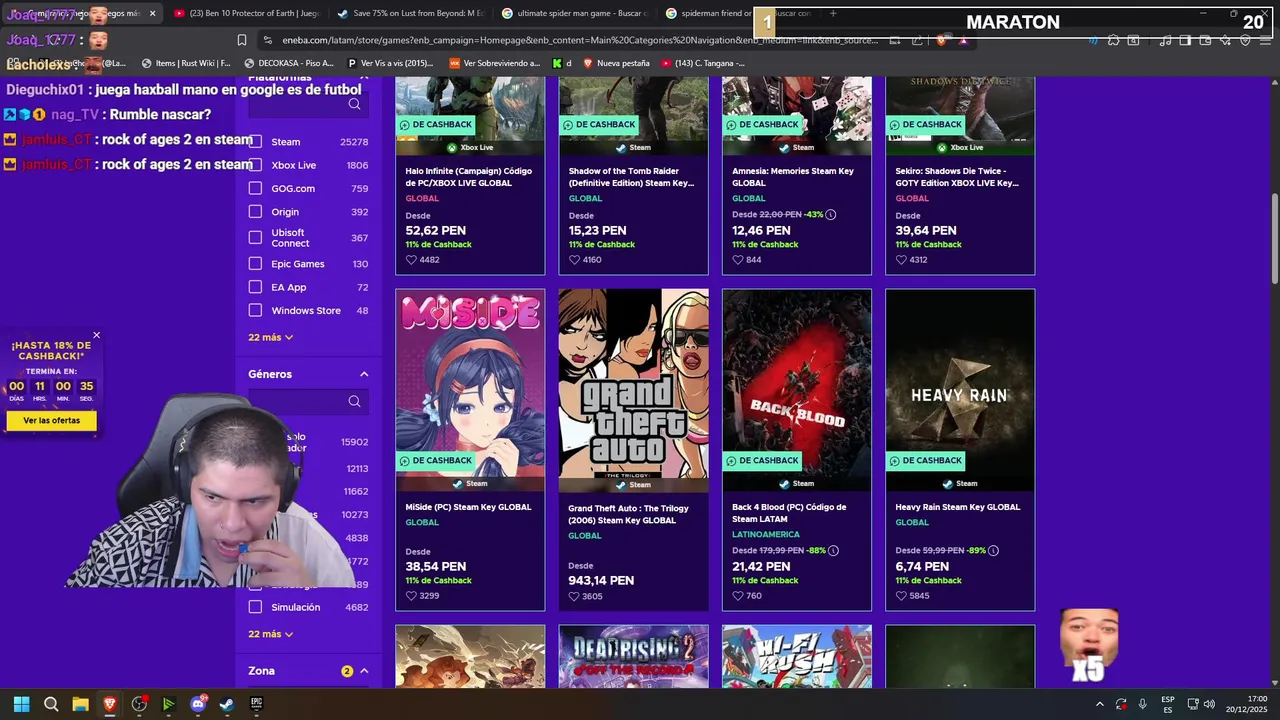
Task: Check the Windows Store filter
Action: 255,310
